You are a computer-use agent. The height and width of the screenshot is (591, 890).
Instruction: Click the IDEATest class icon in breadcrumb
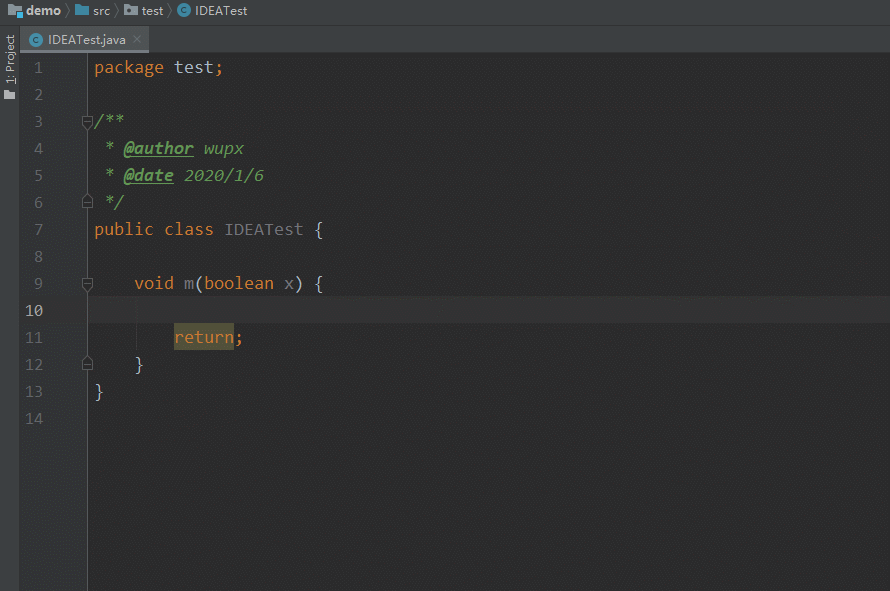coord(184,10)
